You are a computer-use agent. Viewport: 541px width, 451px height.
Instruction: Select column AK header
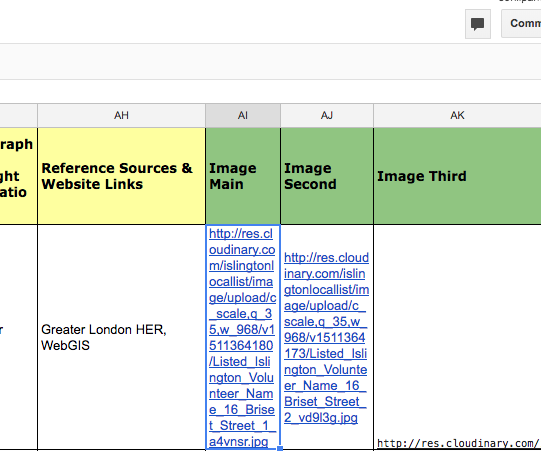pyautogui.click(x=457, y=116)
